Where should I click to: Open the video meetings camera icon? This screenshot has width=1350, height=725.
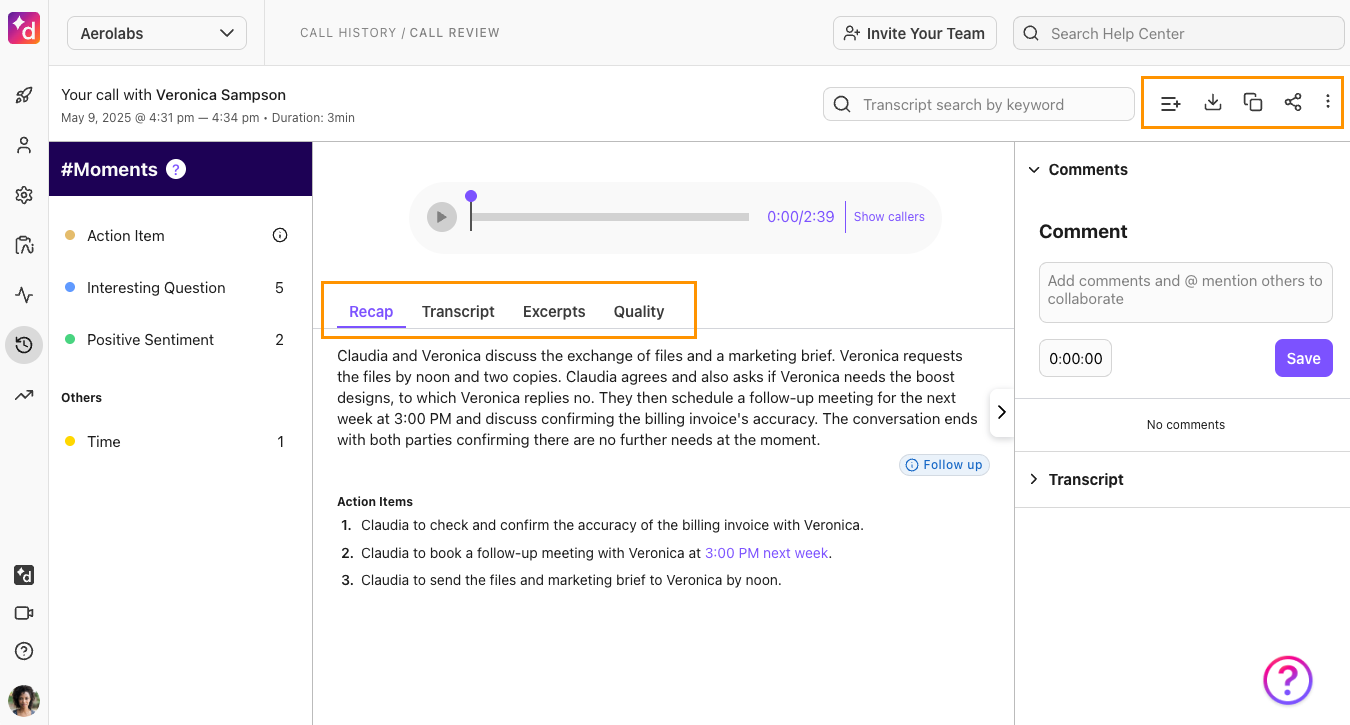click(x=24, y=613)
